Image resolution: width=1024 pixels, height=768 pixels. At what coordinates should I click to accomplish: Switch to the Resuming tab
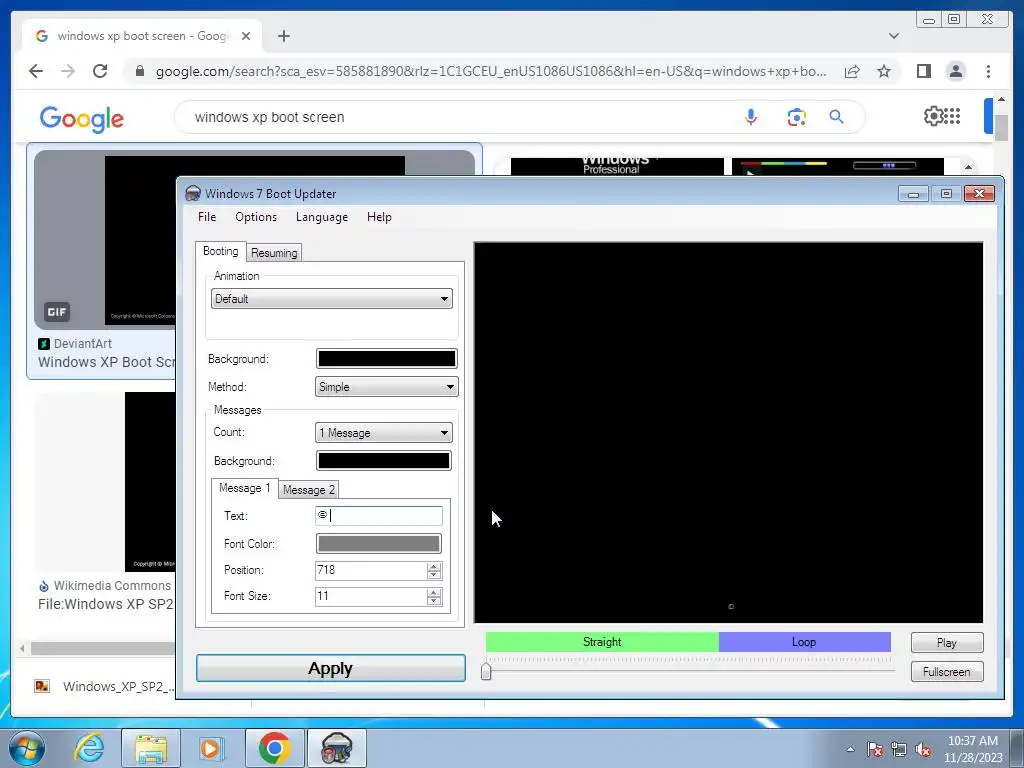pyautogui.click(x=274, y=253)
